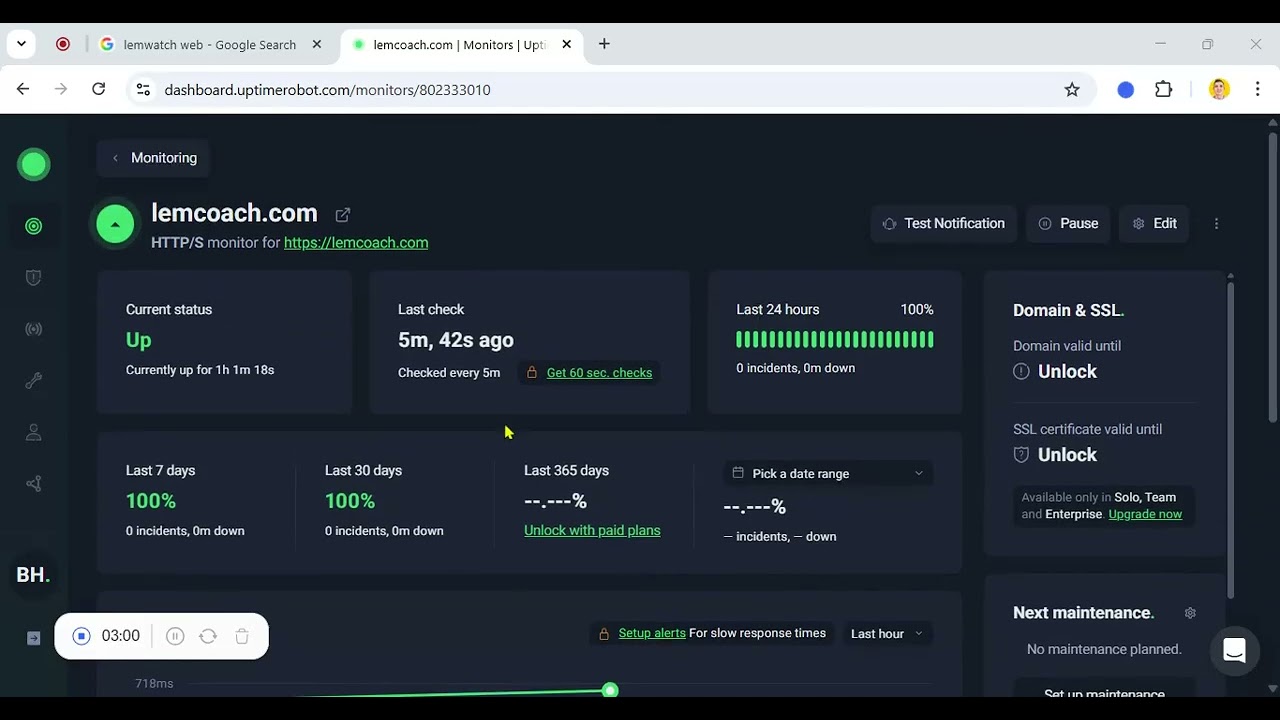Click Get 60 sec. checks link
Screen dimensions: 1280x720
click(599, 373)
